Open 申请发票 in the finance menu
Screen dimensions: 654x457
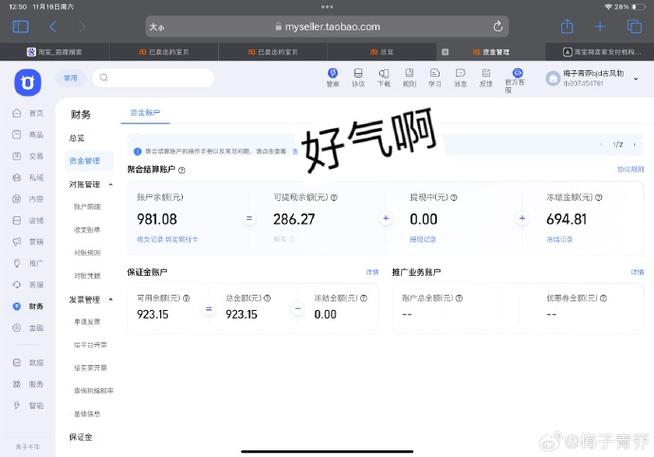(87, 321)
